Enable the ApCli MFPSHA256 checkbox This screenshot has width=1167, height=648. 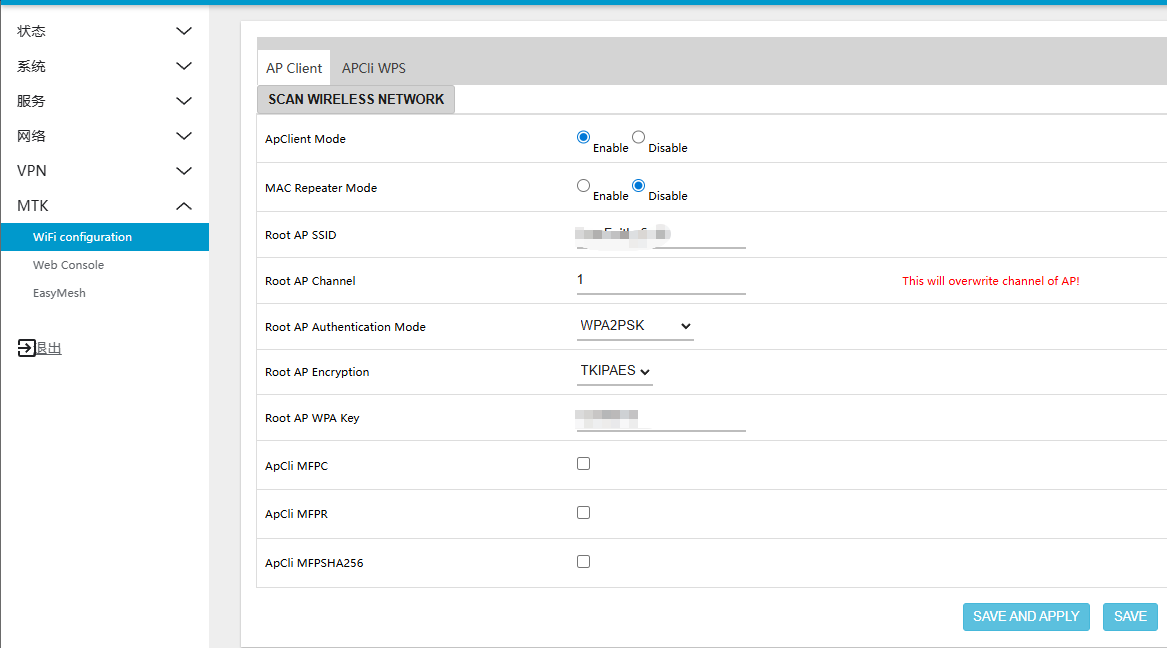(584, 562)
